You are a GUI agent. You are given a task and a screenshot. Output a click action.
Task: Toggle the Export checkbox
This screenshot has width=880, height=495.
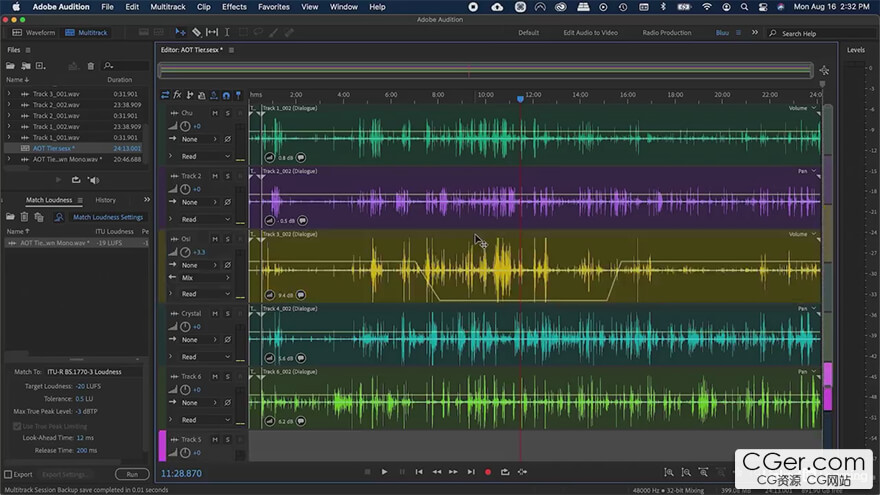(x=8, y=474)
